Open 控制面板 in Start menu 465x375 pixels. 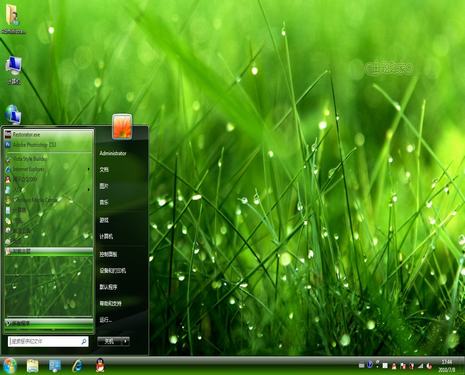(108, 254)
